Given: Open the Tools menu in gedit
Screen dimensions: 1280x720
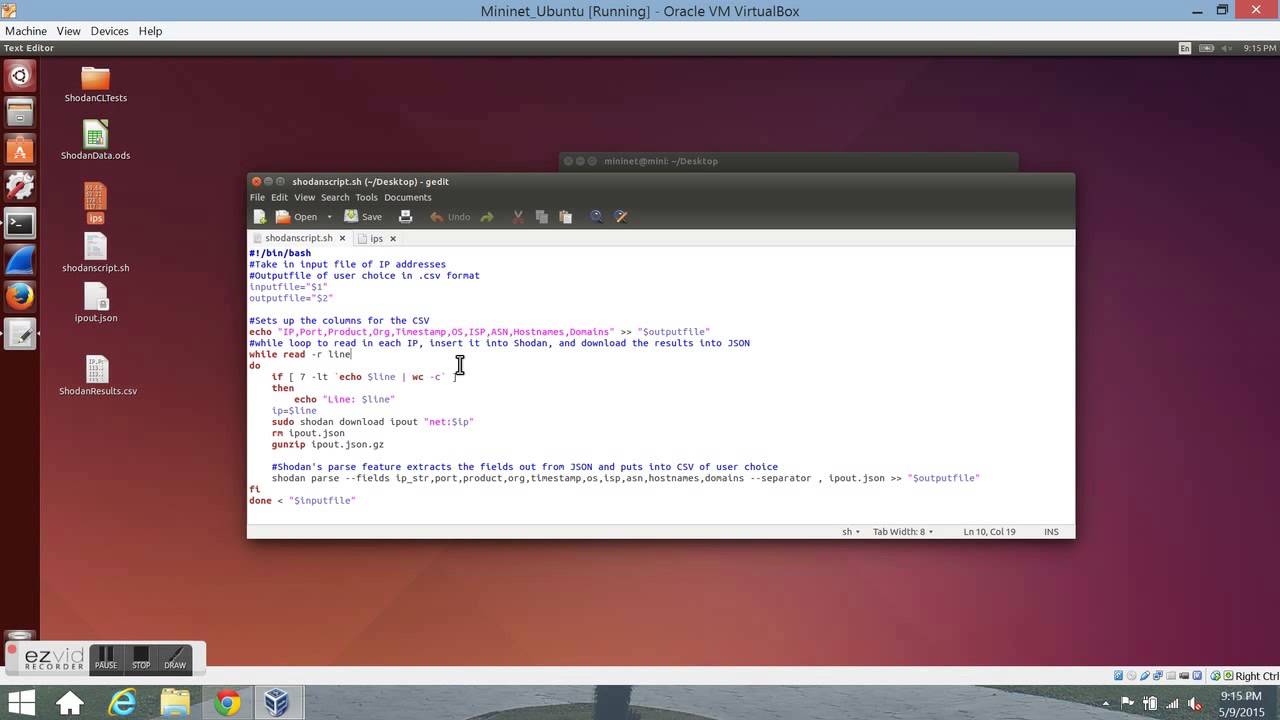Looking at the screenshot, I should [366, 197].
